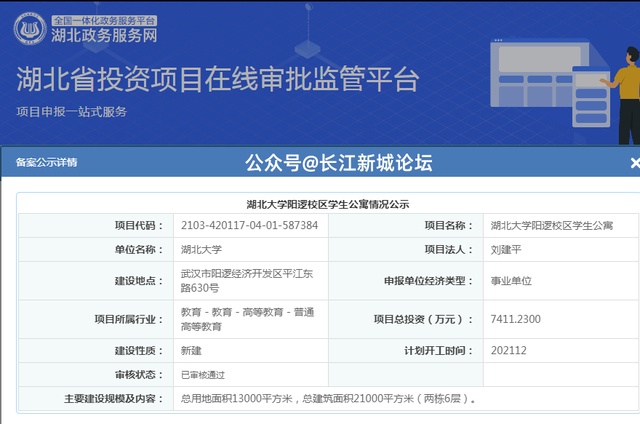This screenshot has width=640, height=424.
Task: Click the 湖北省投资项目在线审批监管平台 heading
Action: [x=218, y=79]
